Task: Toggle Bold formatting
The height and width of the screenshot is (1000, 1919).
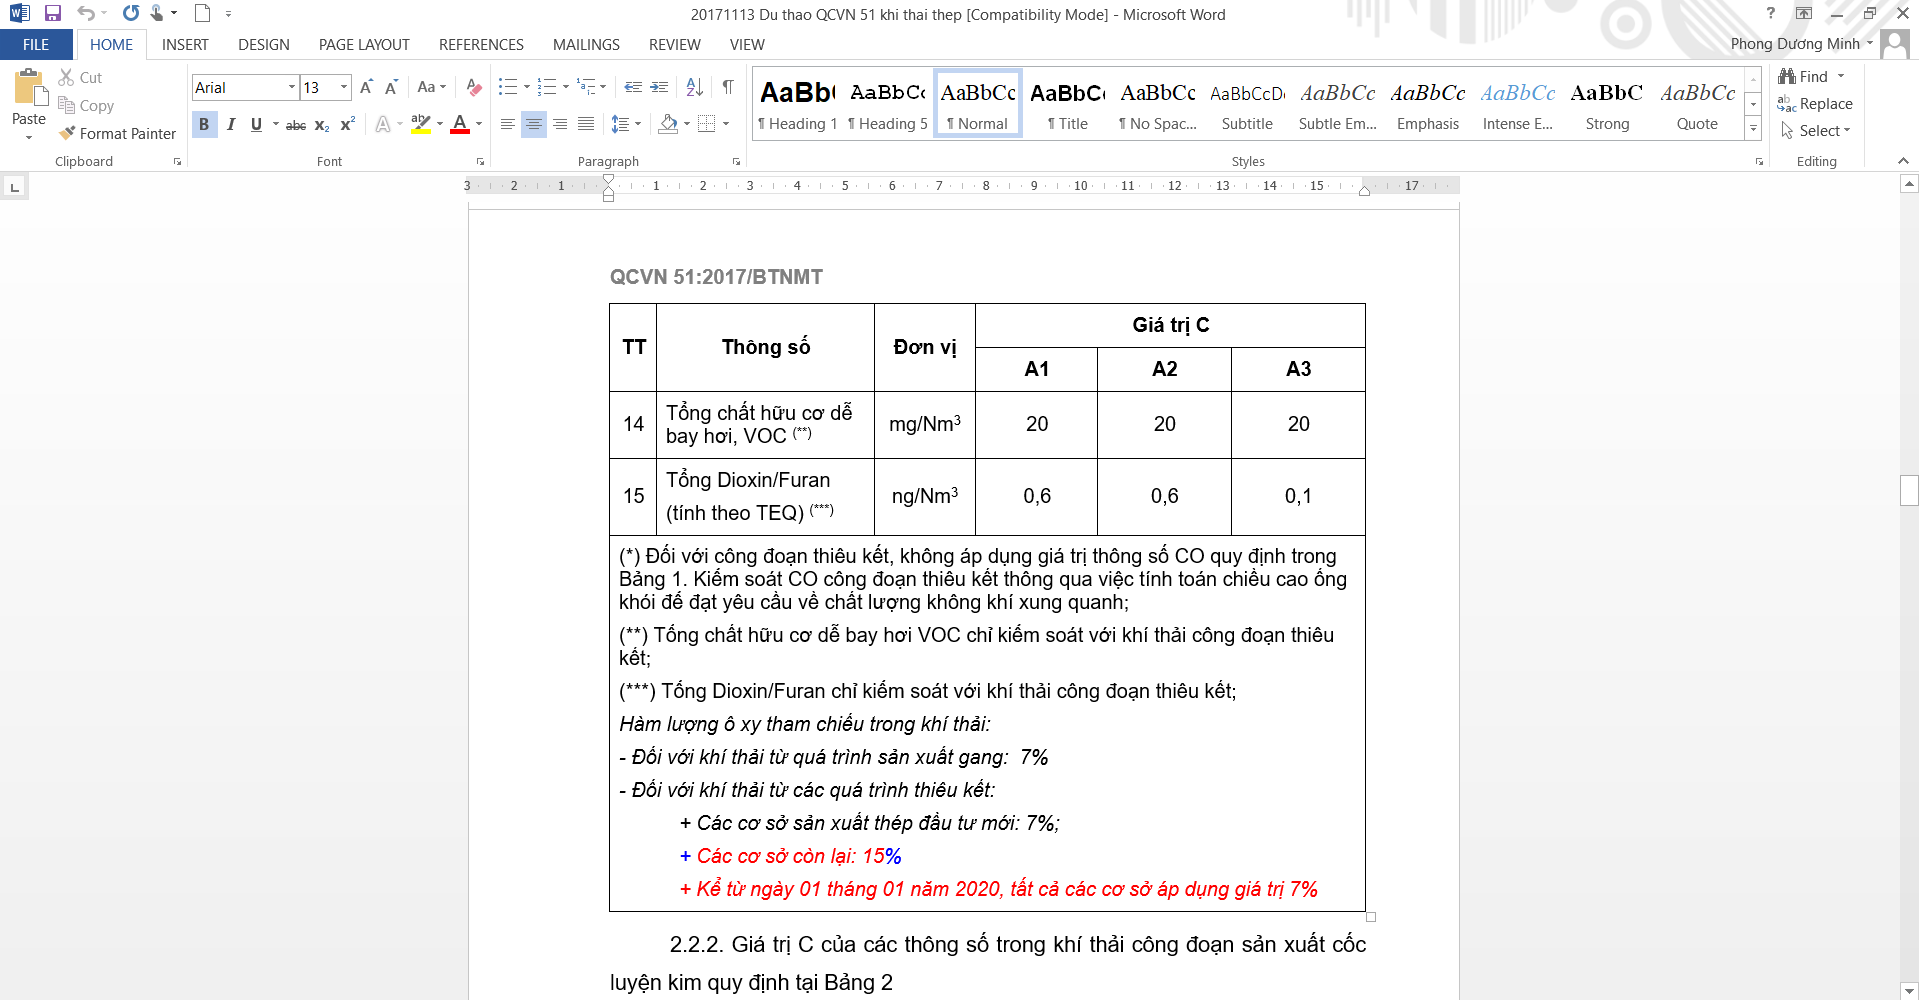Action: coord(204,124)
